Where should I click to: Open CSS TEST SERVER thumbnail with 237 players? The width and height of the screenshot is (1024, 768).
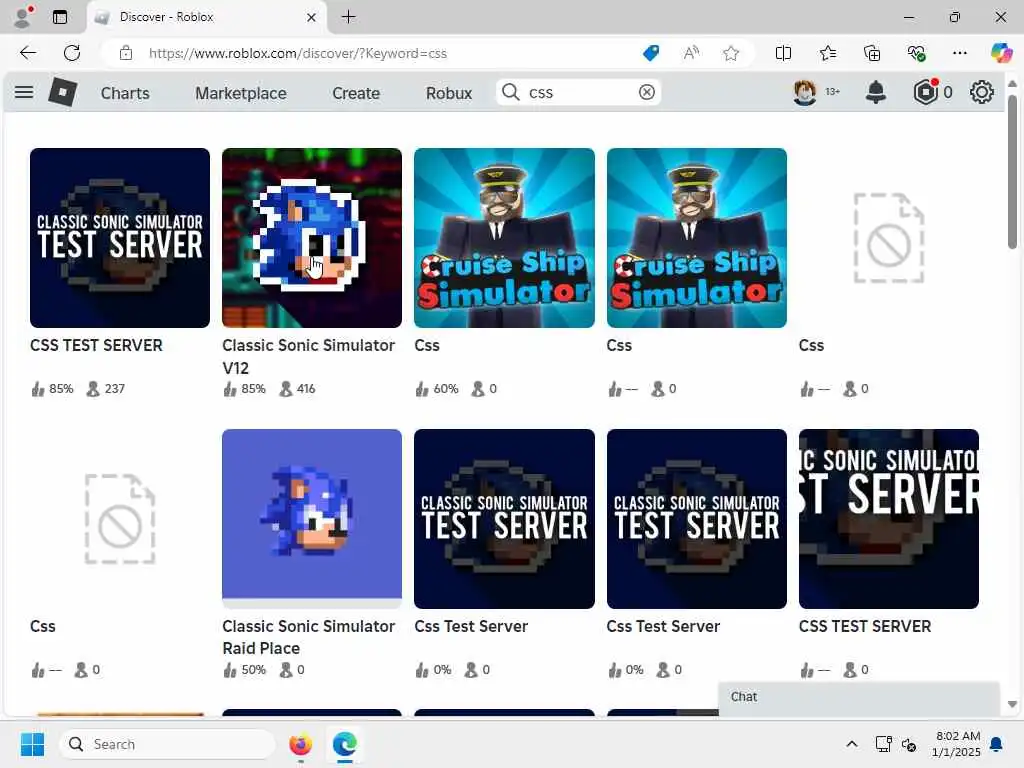coord(120,238)
